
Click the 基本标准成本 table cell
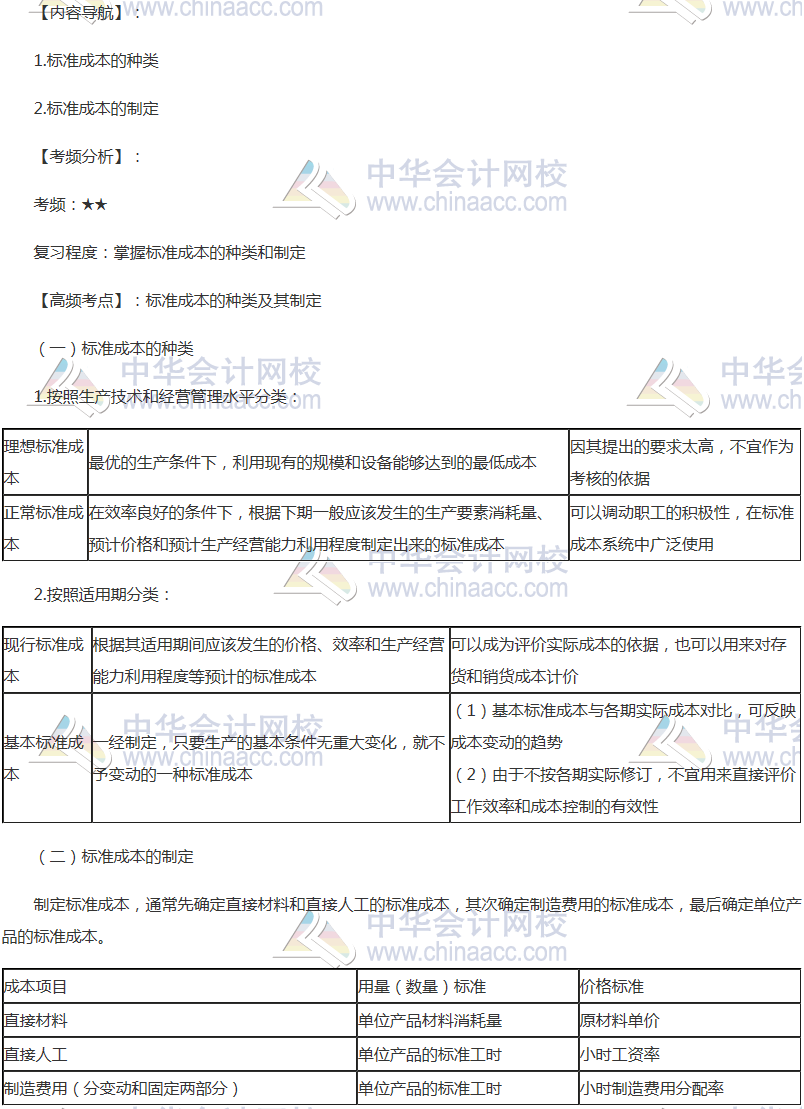click(x=45, y=758)
